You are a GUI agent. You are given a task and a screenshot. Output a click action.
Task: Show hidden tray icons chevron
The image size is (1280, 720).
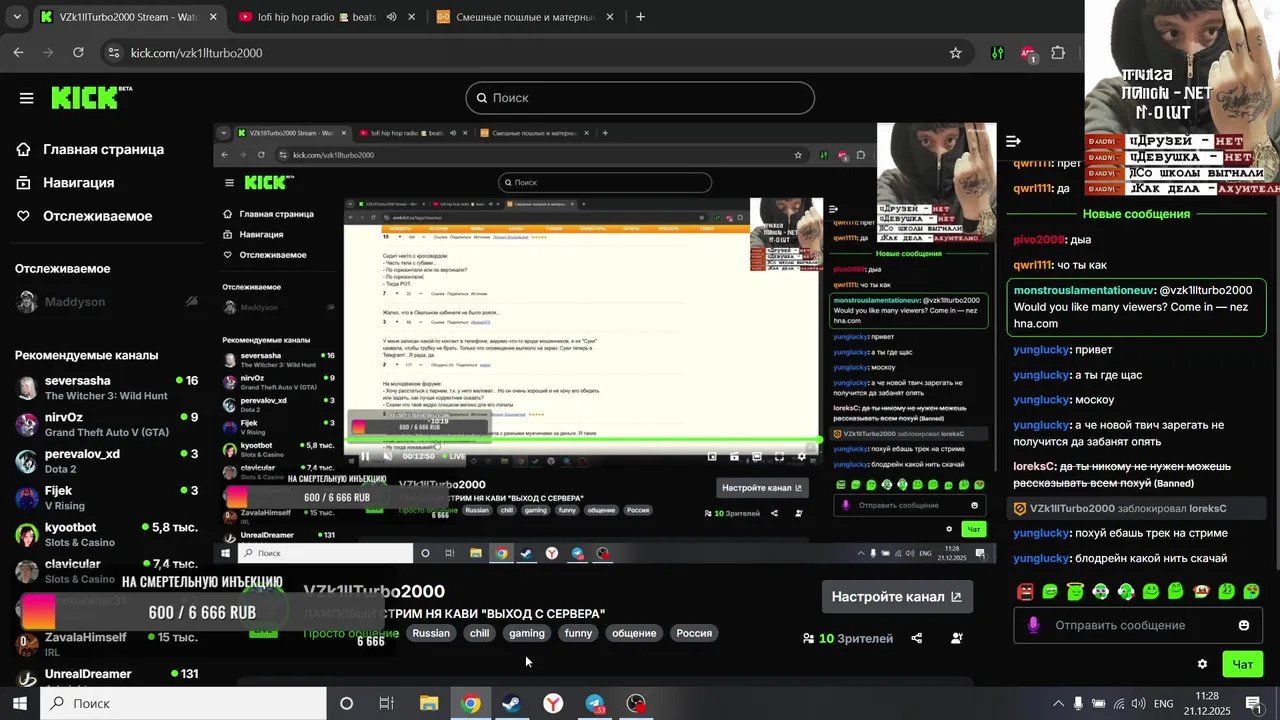pos(1058,704)
